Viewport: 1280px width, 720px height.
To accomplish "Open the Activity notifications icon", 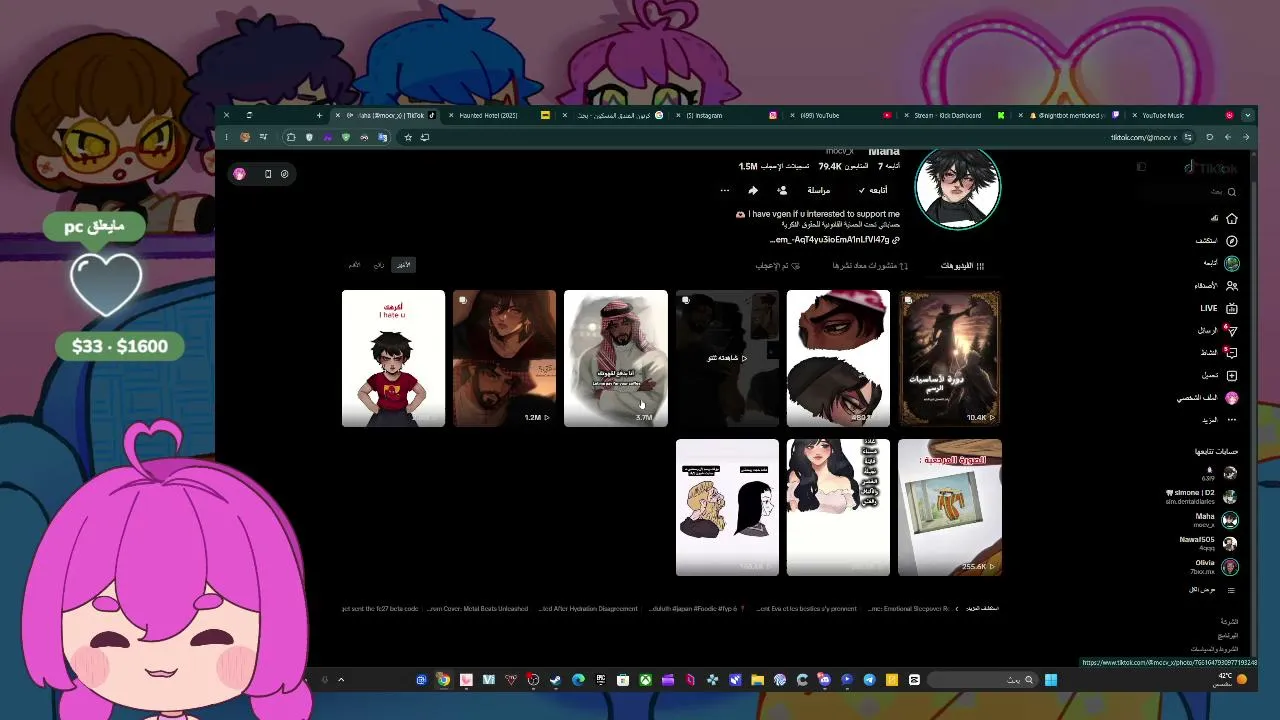I will pos(1231,353).
